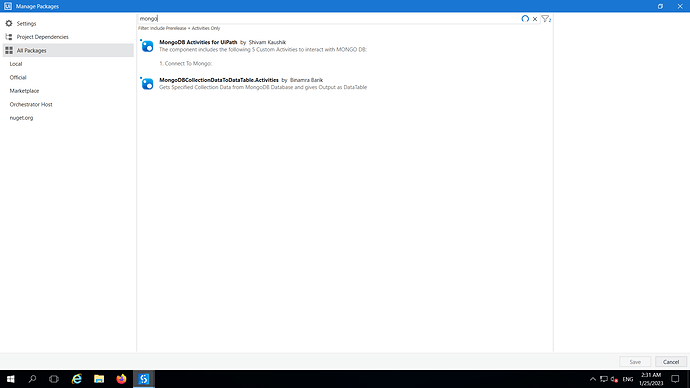The width and height of the screenshot is (690, 388).
Task: Open the Settings section
Action: (x=26, y=24)
